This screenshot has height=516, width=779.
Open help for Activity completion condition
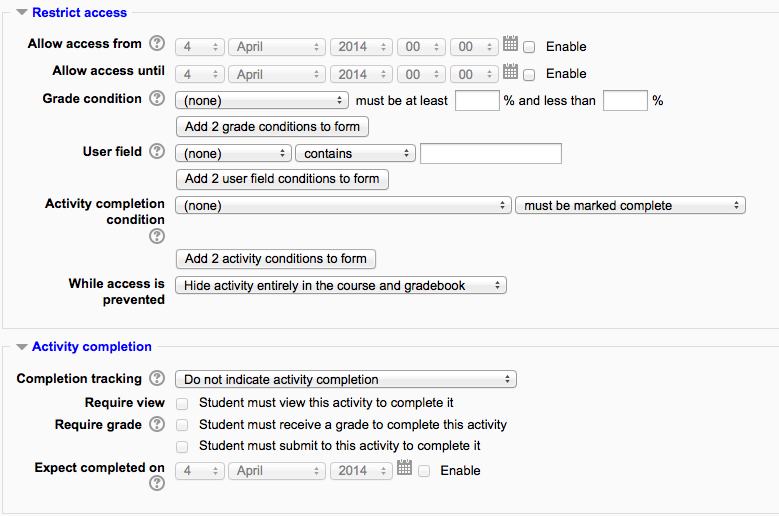click(157, 236)
